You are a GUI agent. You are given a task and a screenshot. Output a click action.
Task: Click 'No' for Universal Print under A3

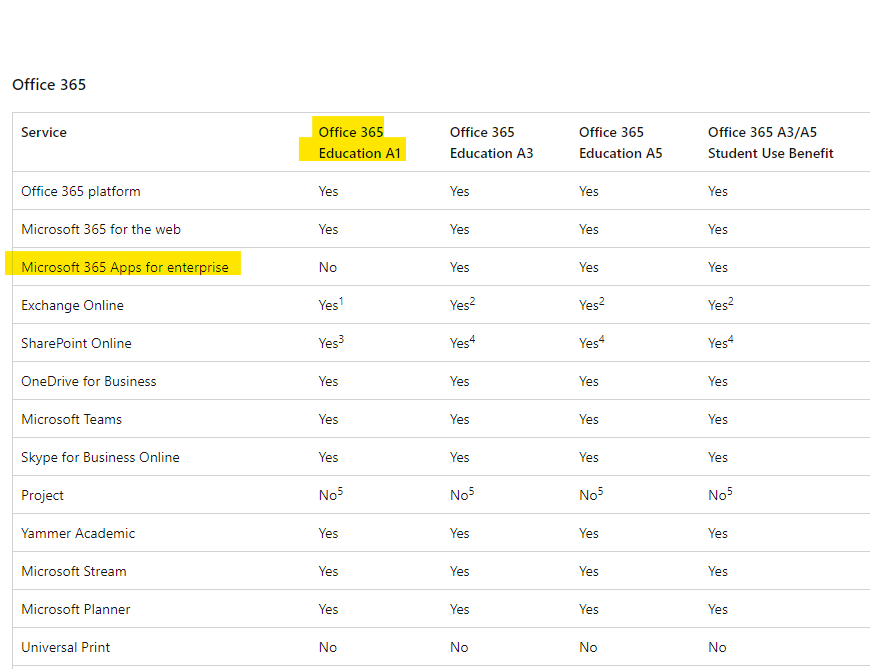459,647
